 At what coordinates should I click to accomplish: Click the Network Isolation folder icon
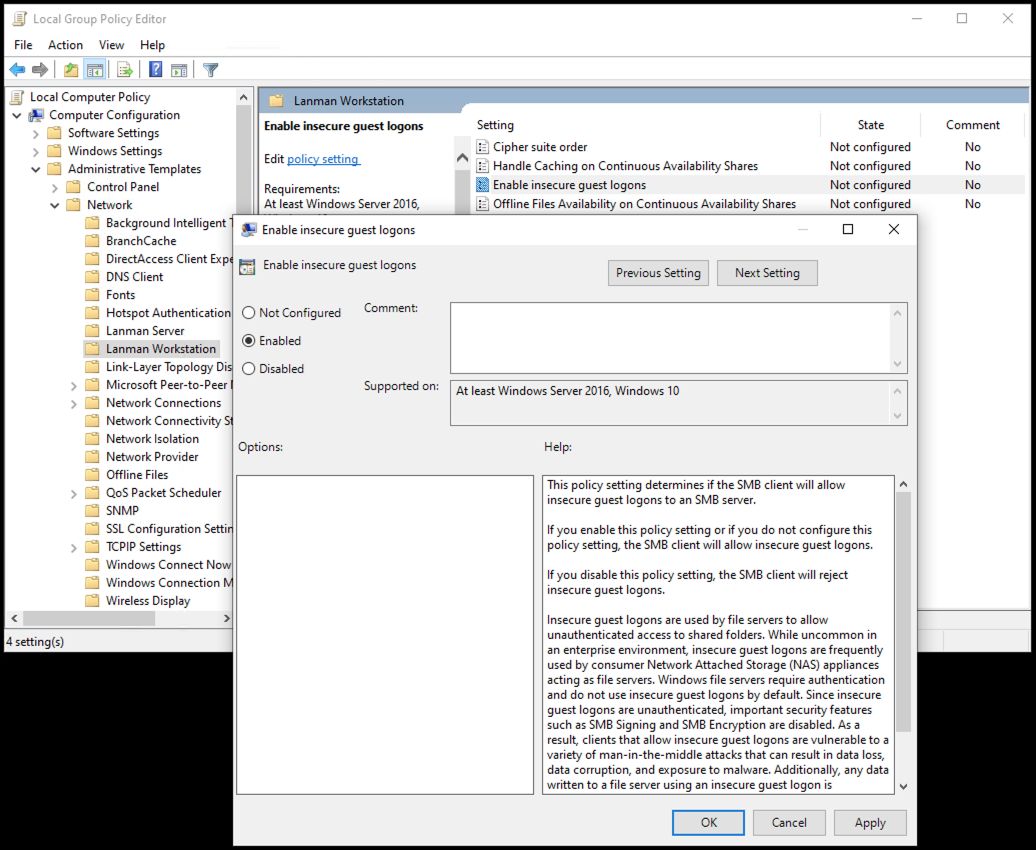click(x=92, y=438)
